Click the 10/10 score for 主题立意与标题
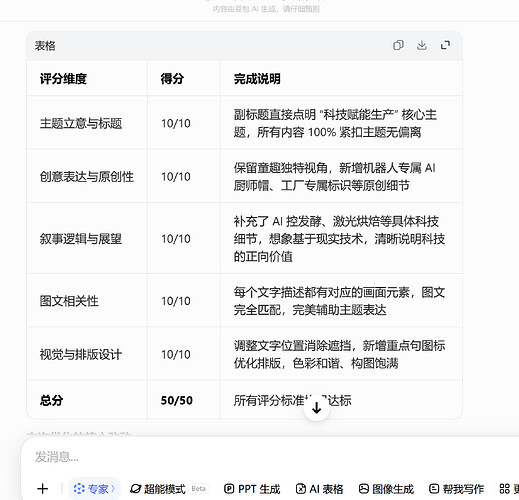Image resolution: width=519 pixels, height=500 pixels. point(176,123)
